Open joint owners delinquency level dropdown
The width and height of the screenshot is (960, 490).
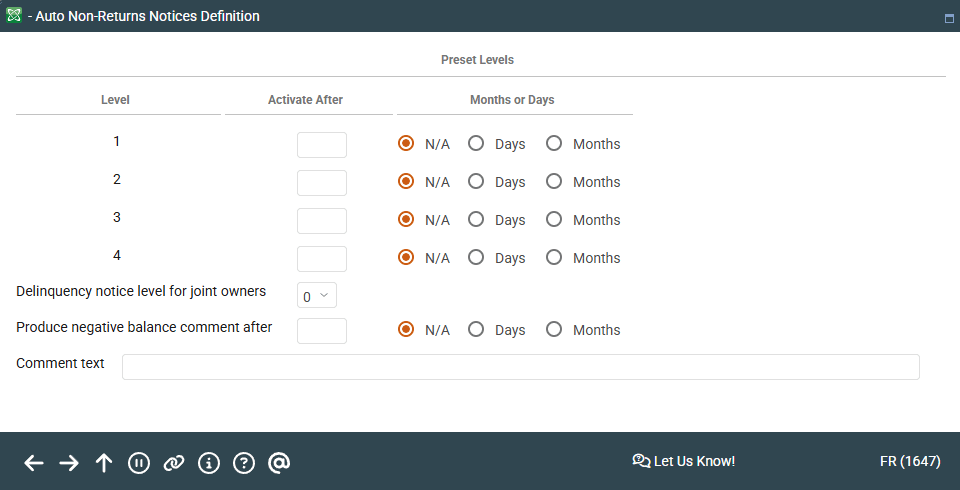point(317,296)
